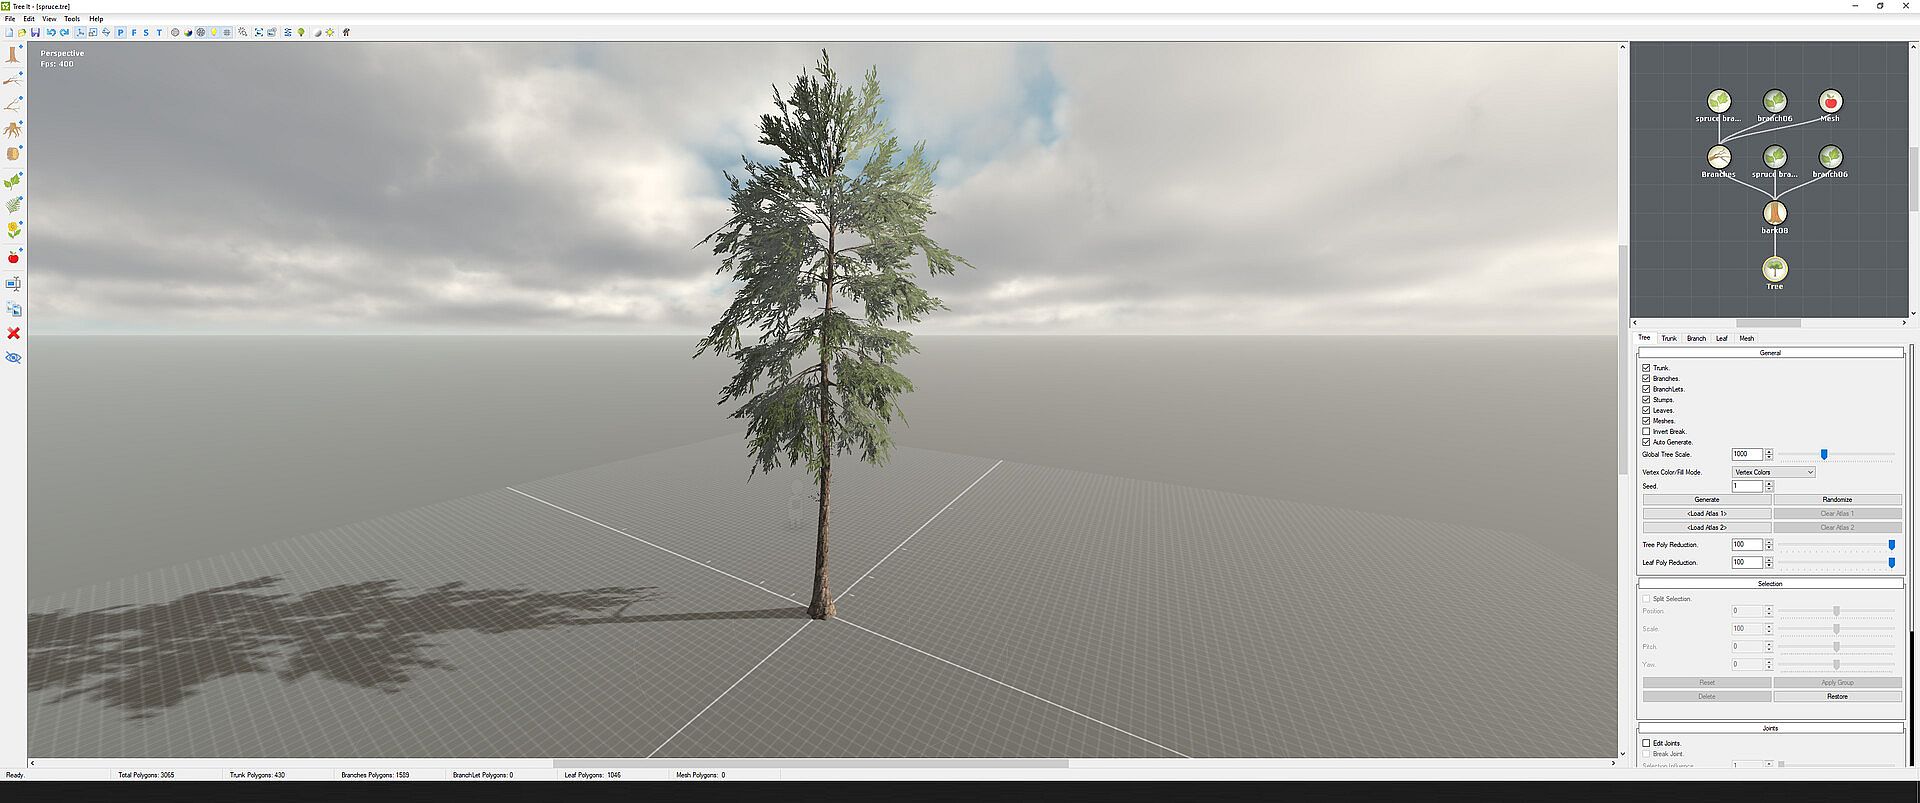Screen dimensions: 1920x803
Task: Switch to Top view with T icon
Action: pos(159,33)
